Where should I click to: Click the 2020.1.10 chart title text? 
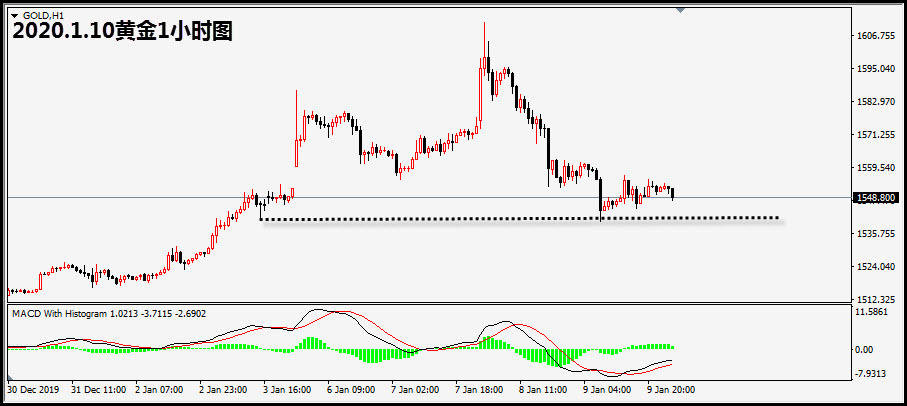pos(123,32)
